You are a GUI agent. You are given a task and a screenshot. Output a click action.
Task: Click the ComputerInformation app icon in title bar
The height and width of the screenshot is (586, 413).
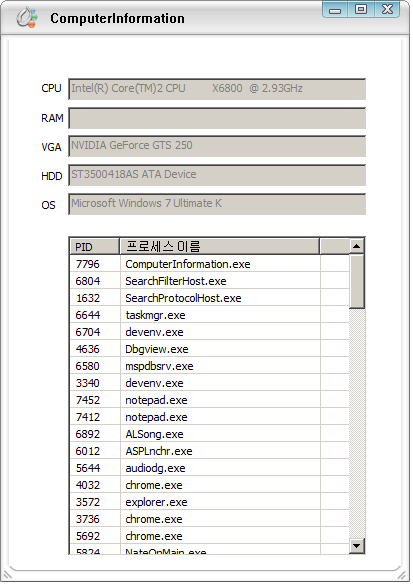tap(27, 18)
